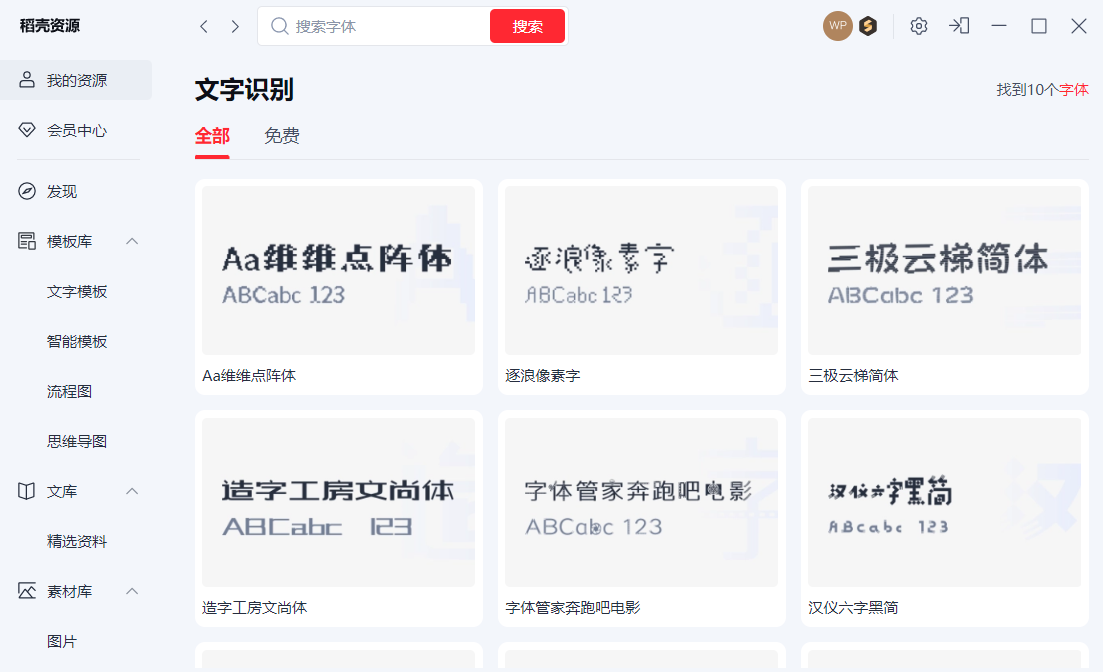The height and width of the screenshot is (672, 1103).
Task: Select 文字模板 under 模板库
Action: [x=77, y=291]
